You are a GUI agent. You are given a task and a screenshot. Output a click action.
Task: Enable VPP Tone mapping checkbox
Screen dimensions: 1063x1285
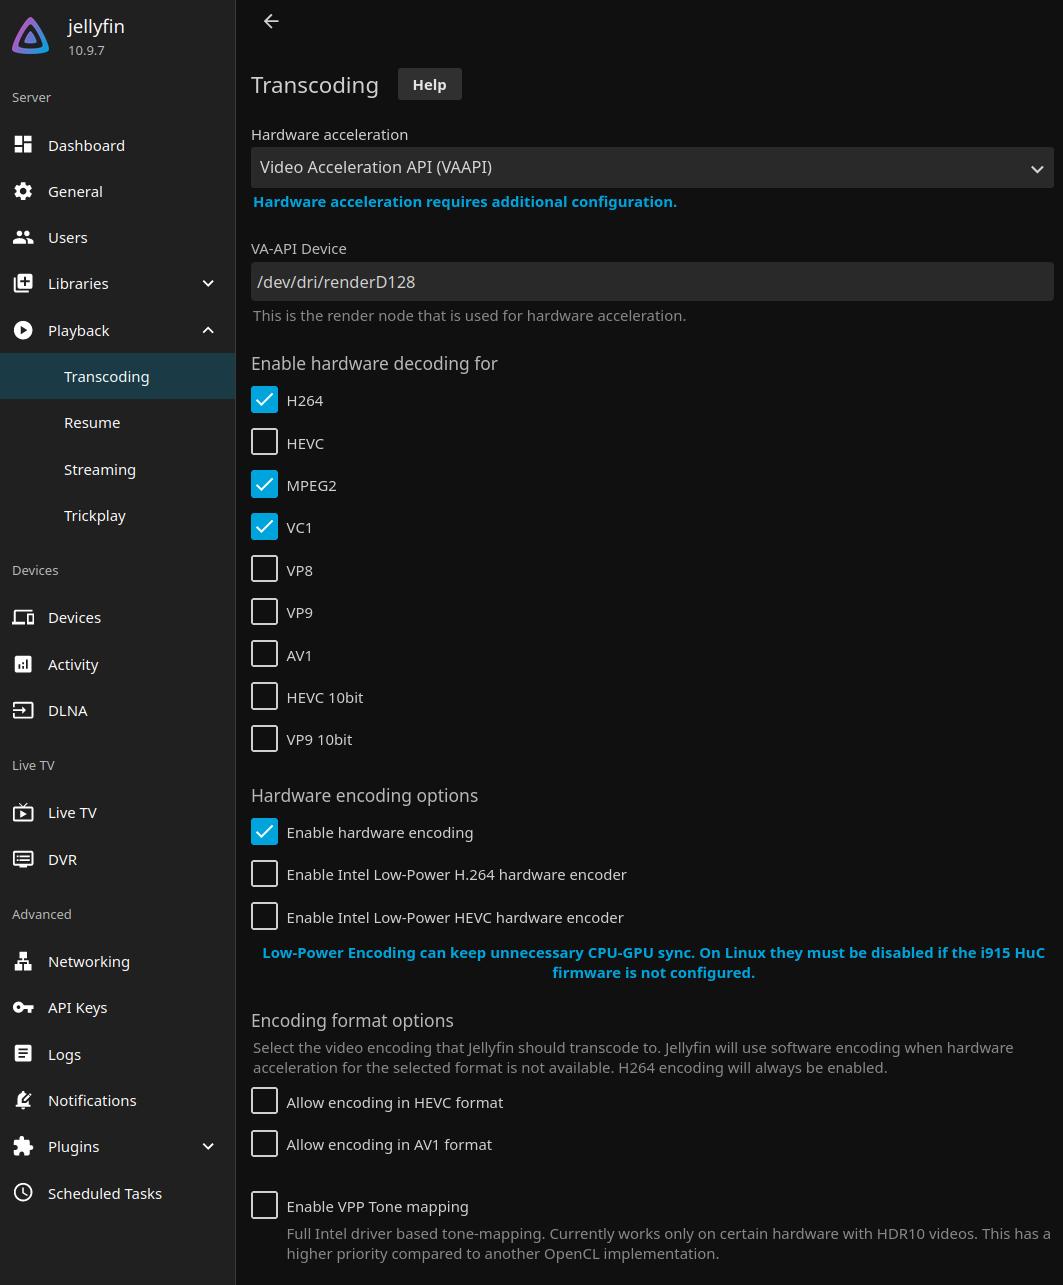[x=264, y=1206]
